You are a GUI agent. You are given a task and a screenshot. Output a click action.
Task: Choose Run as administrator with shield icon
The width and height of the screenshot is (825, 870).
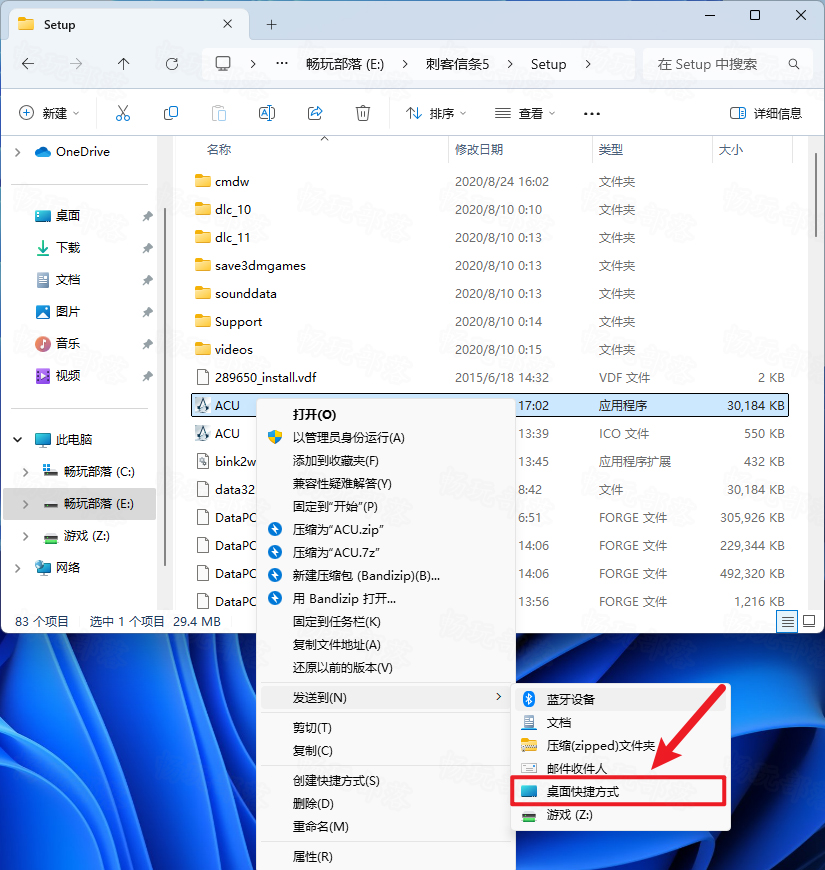(x=386, y=438)
